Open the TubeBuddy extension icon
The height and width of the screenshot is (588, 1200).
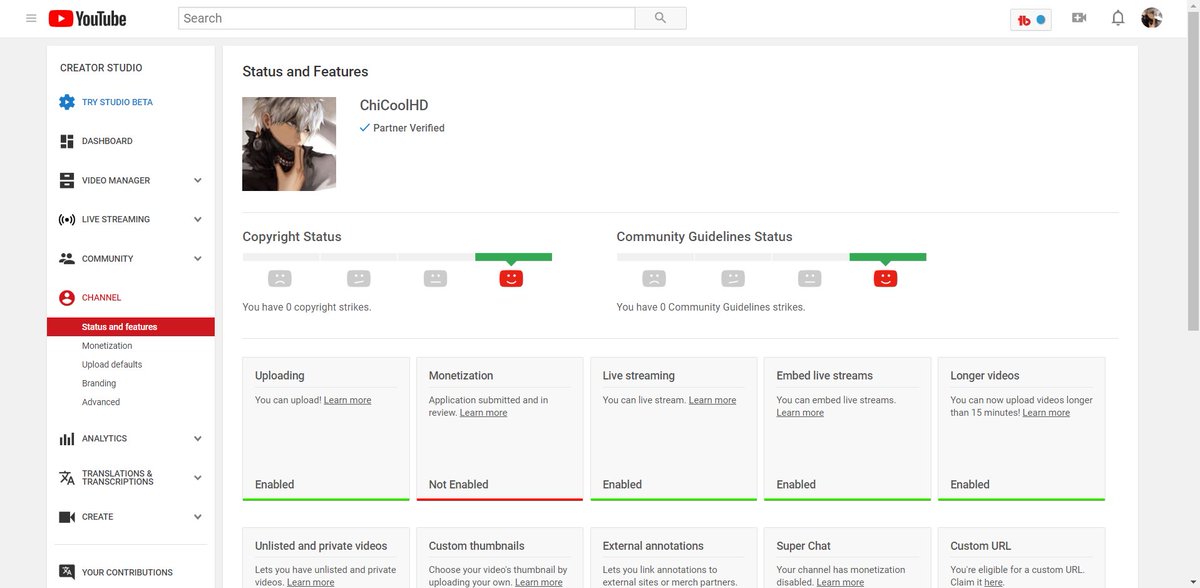pyautogui.click(x=1031, y=19)
